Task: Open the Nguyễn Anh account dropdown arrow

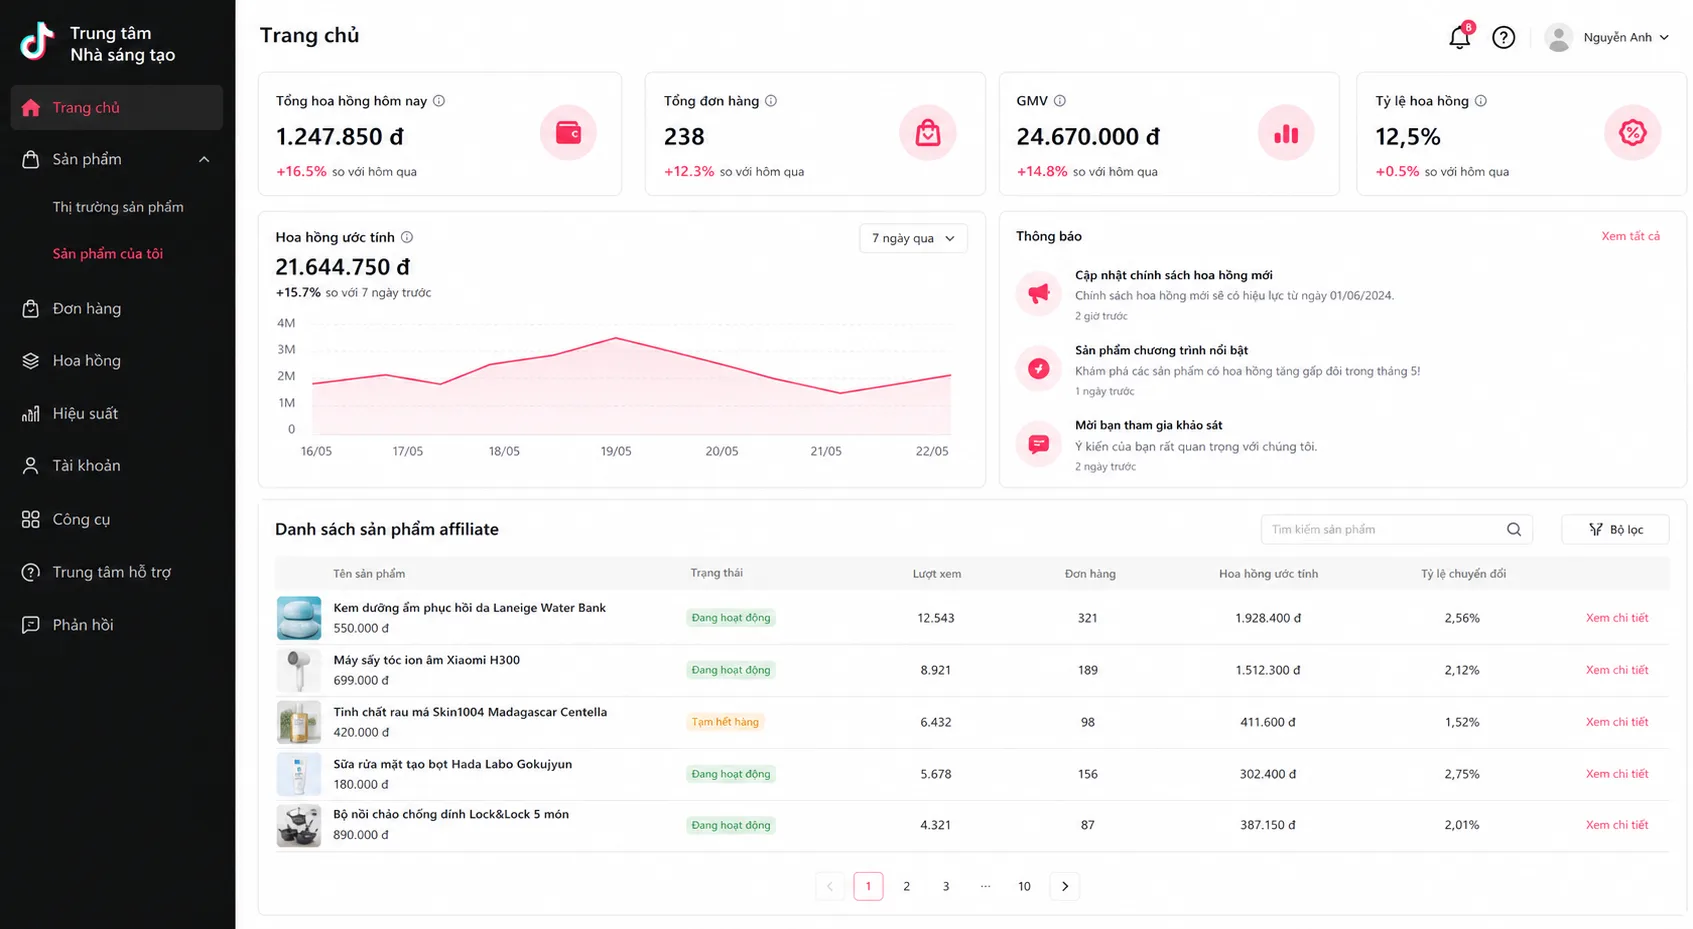Action: [1664, 38]
